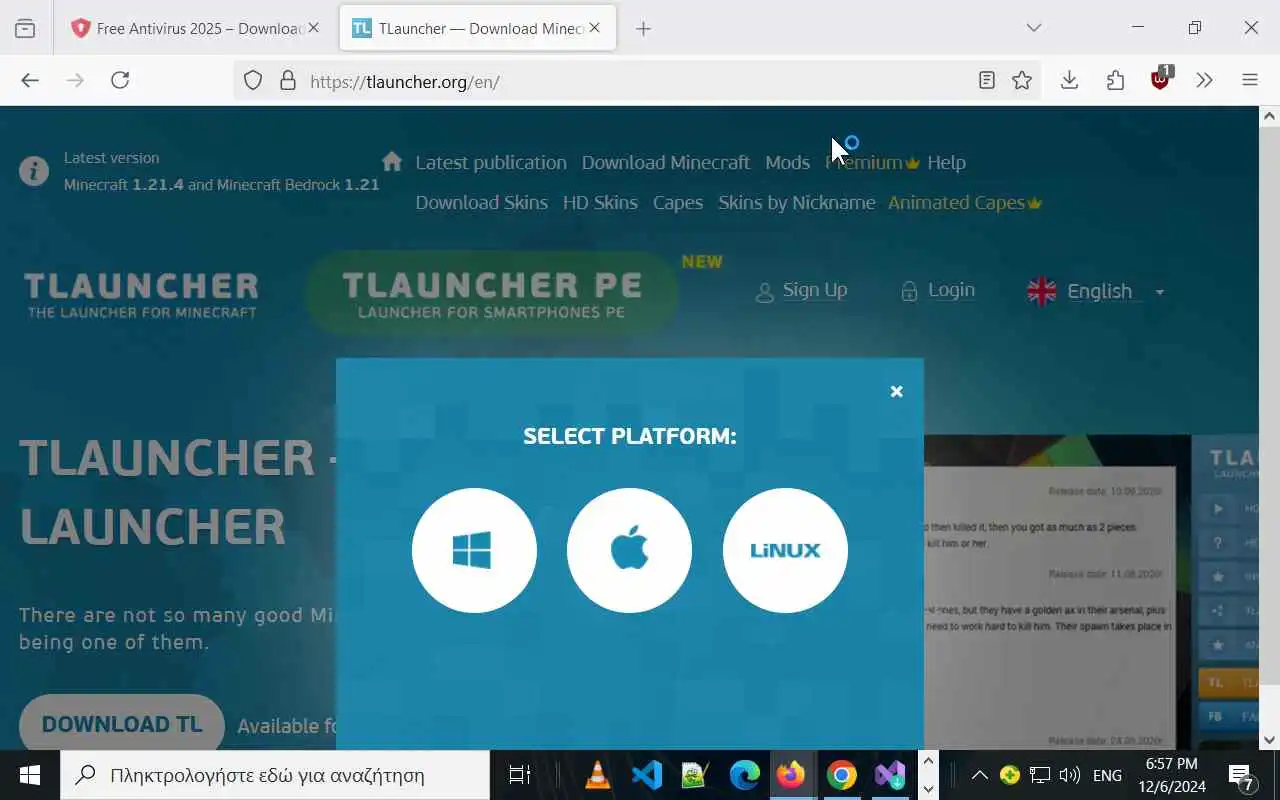
Task: Click the TLauncher logo
Action: 141,295
